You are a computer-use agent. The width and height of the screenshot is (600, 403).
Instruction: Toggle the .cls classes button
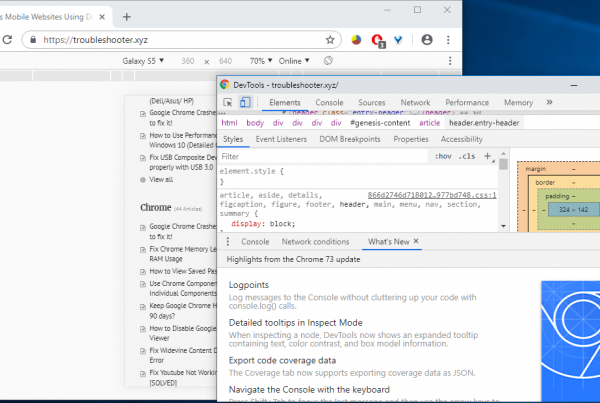click(467, 156)
